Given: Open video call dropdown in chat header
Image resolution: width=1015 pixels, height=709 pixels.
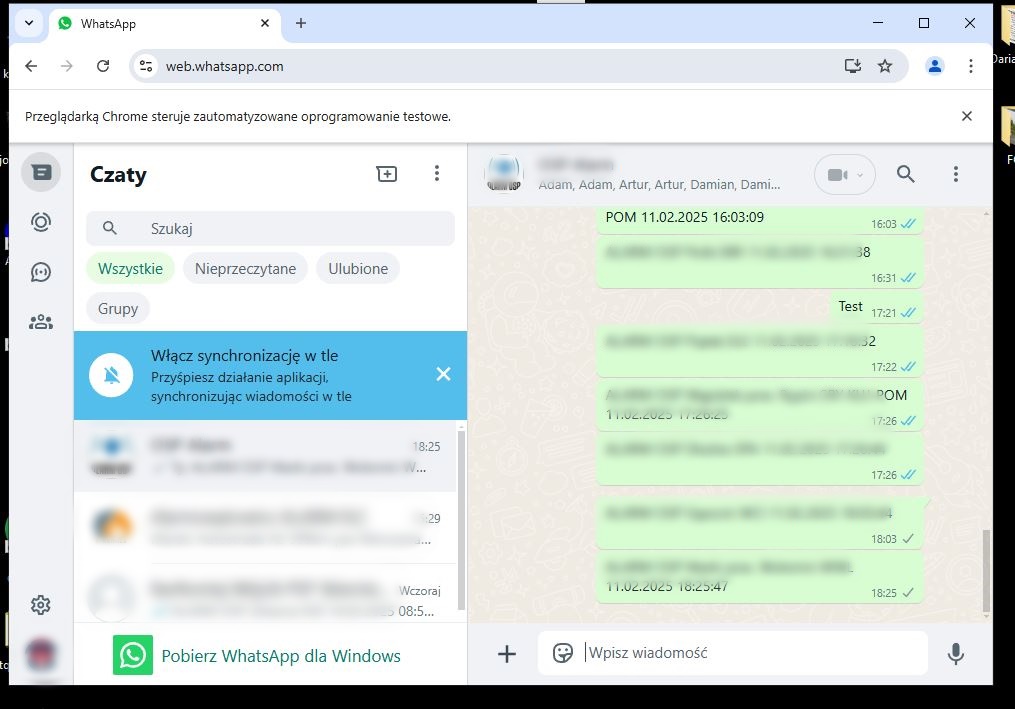Looking at the screenshot, I should click(845, 174).
